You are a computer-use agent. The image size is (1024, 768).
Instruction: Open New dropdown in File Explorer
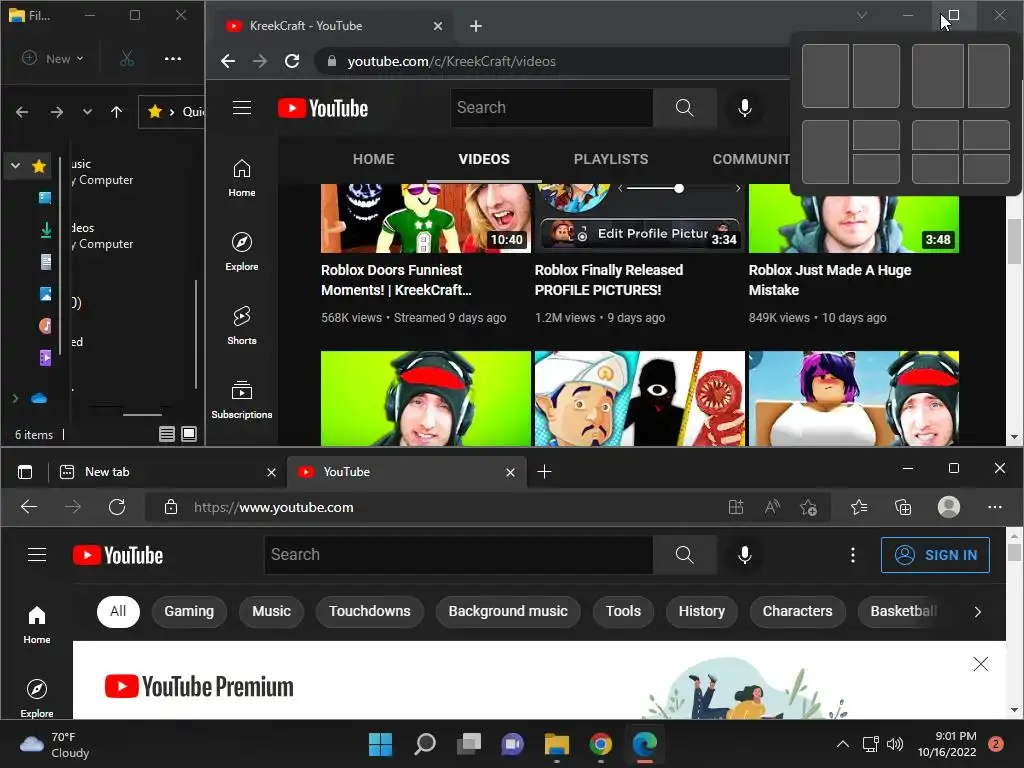(x=53, y=59)
